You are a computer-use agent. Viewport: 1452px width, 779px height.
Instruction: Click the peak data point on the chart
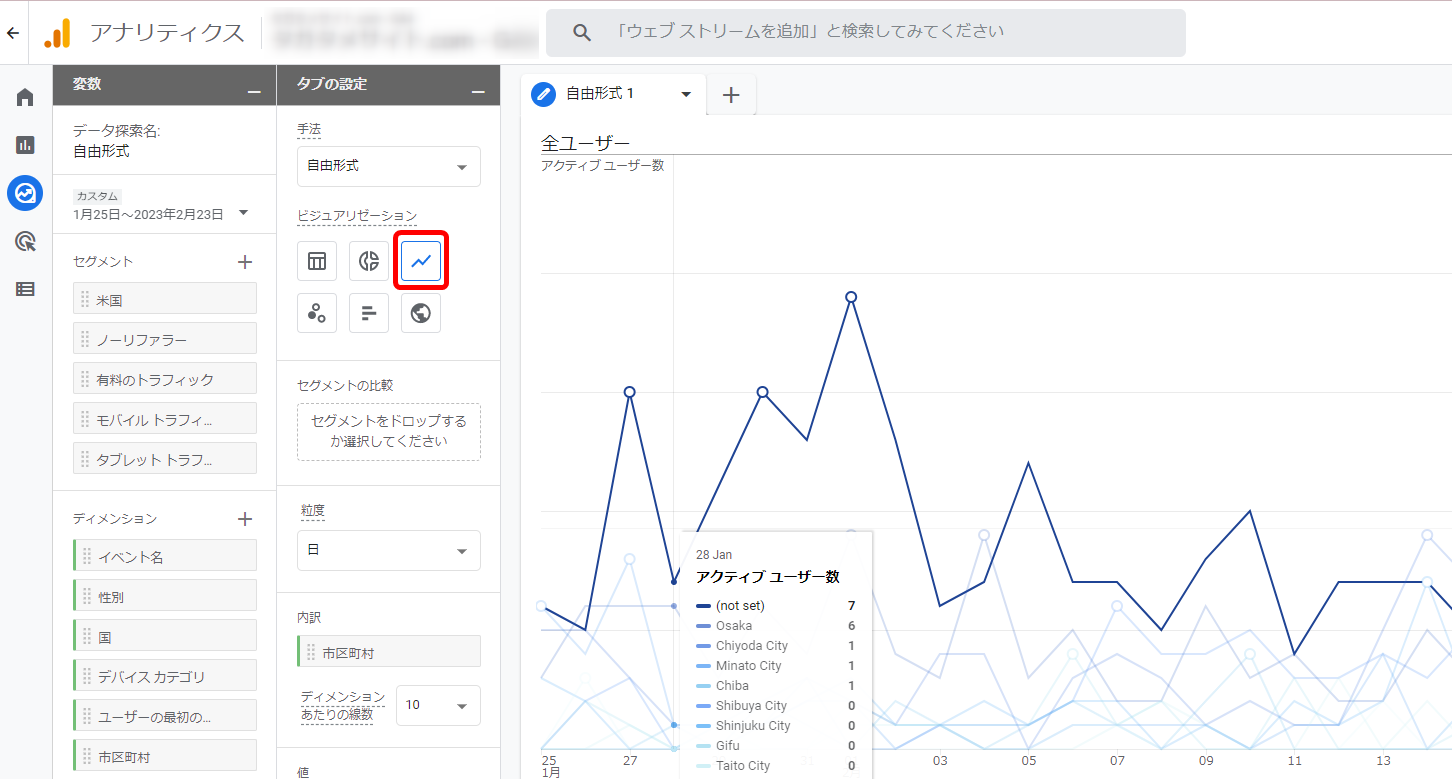pos(851,297)
